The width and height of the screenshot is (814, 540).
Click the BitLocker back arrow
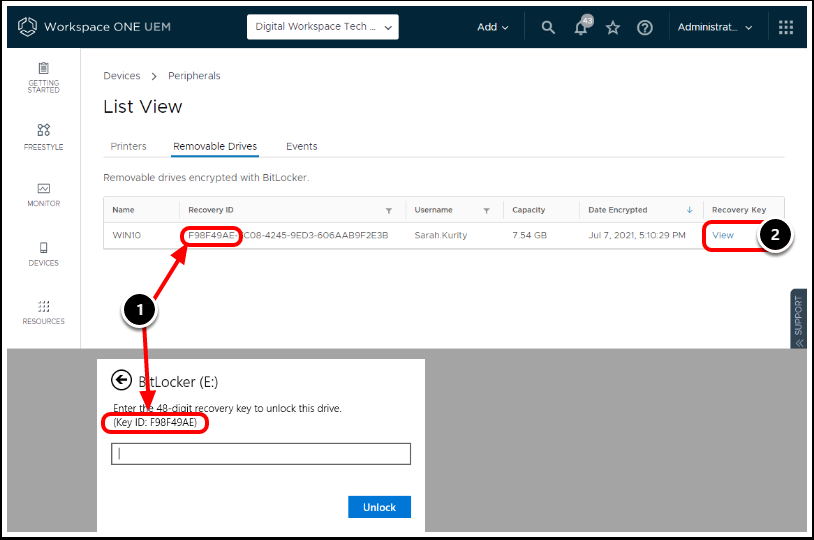tap(121, 380)
